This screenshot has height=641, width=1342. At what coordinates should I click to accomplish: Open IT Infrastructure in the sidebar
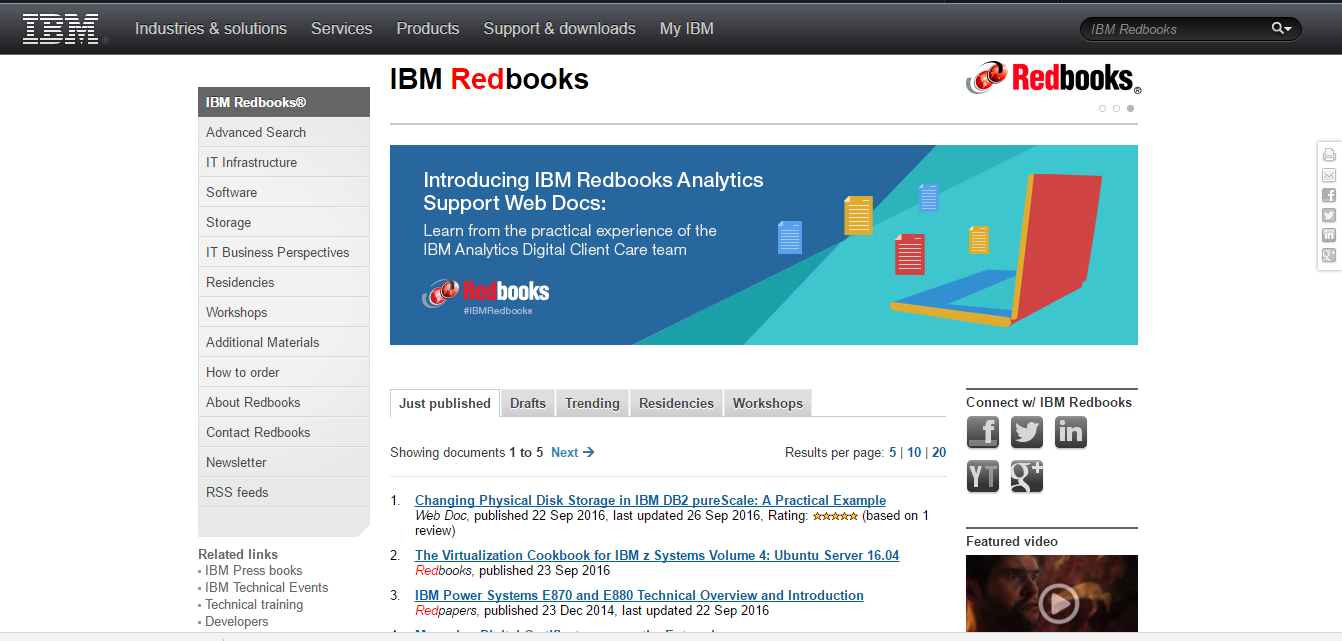click(x=284, y=162)
